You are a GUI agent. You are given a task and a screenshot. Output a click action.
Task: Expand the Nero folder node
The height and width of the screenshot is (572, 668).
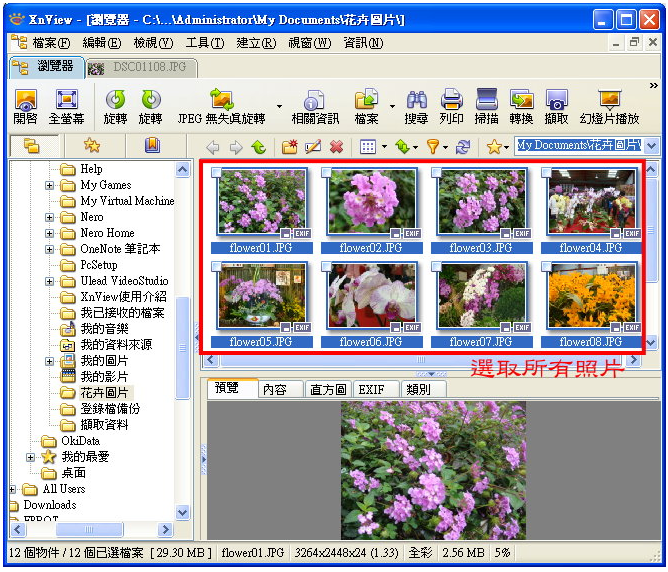pyautogui.click(x=49, y=218)
